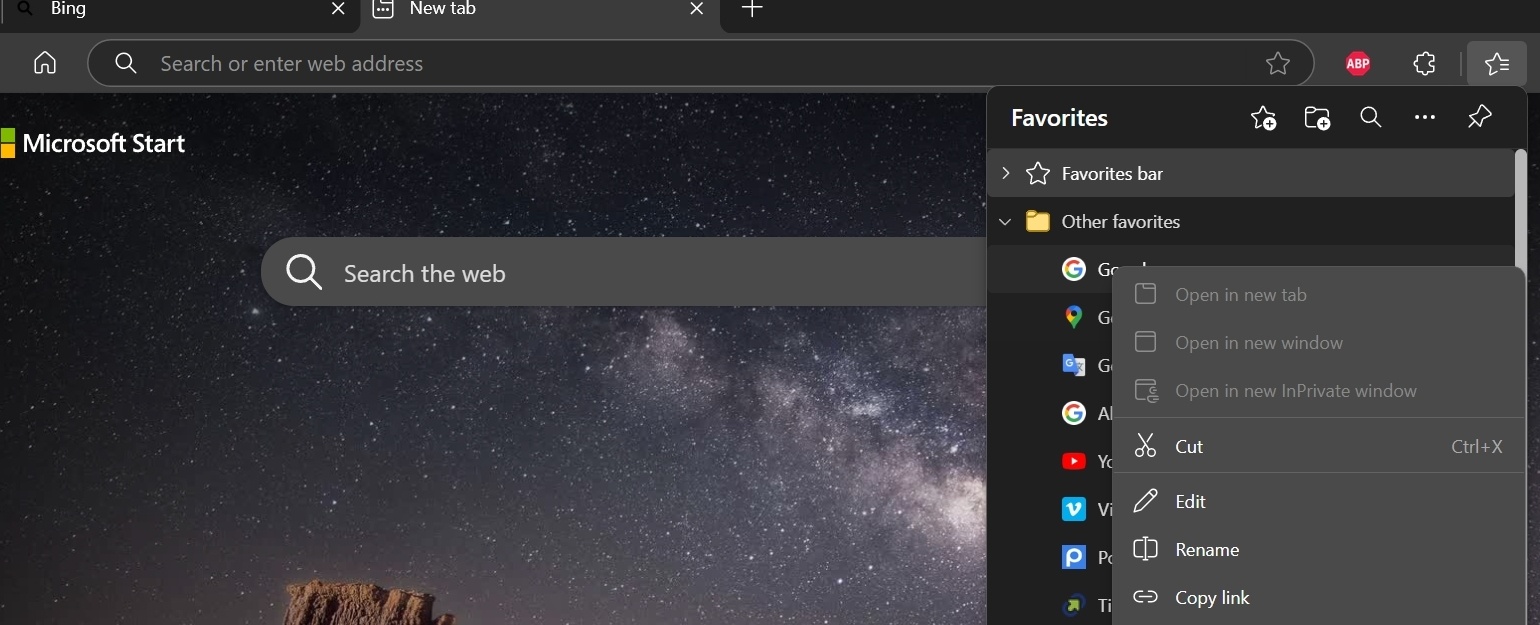This screenshot has width=1540, height=625.
Task: Add this page to favorites in panel
Action: [x=1264, y=118]
